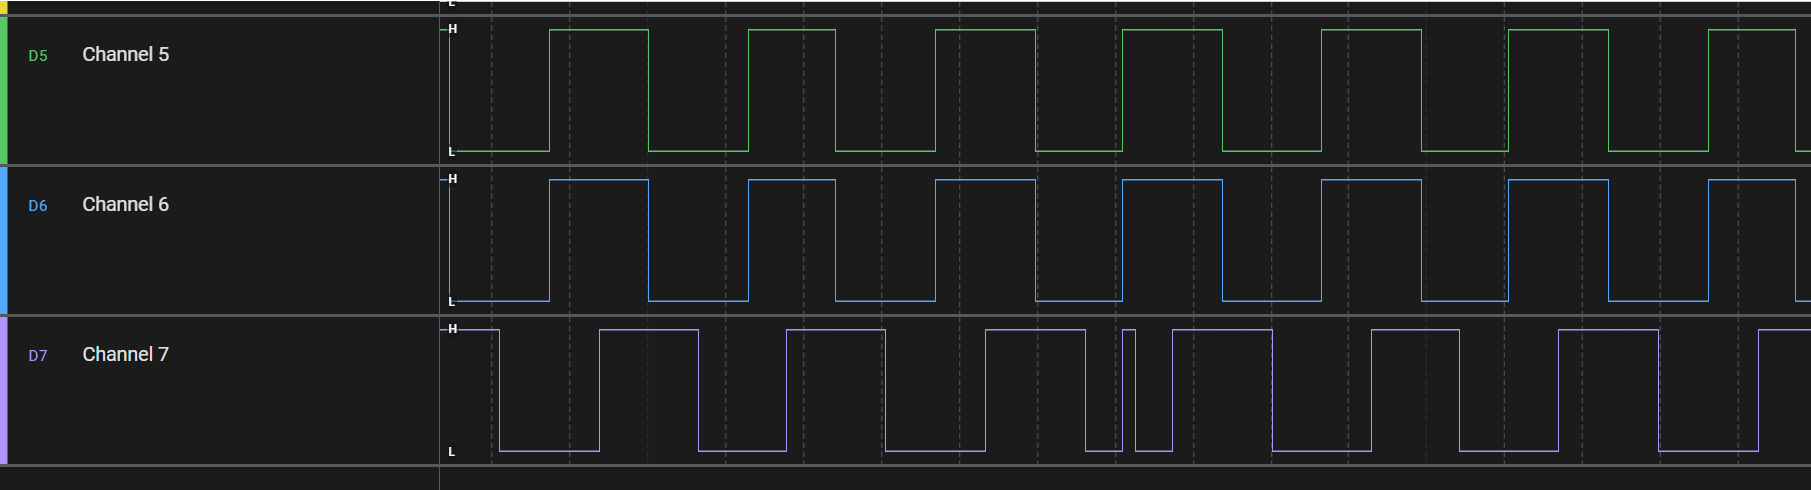Click the green color strip of Channel 5
Viewport: 1811px width, 490px height.
click(x=3, y=90)
